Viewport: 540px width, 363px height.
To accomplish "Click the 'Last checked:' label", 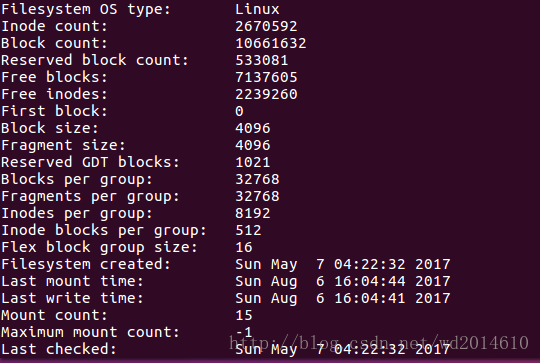I will coord(59,349).
